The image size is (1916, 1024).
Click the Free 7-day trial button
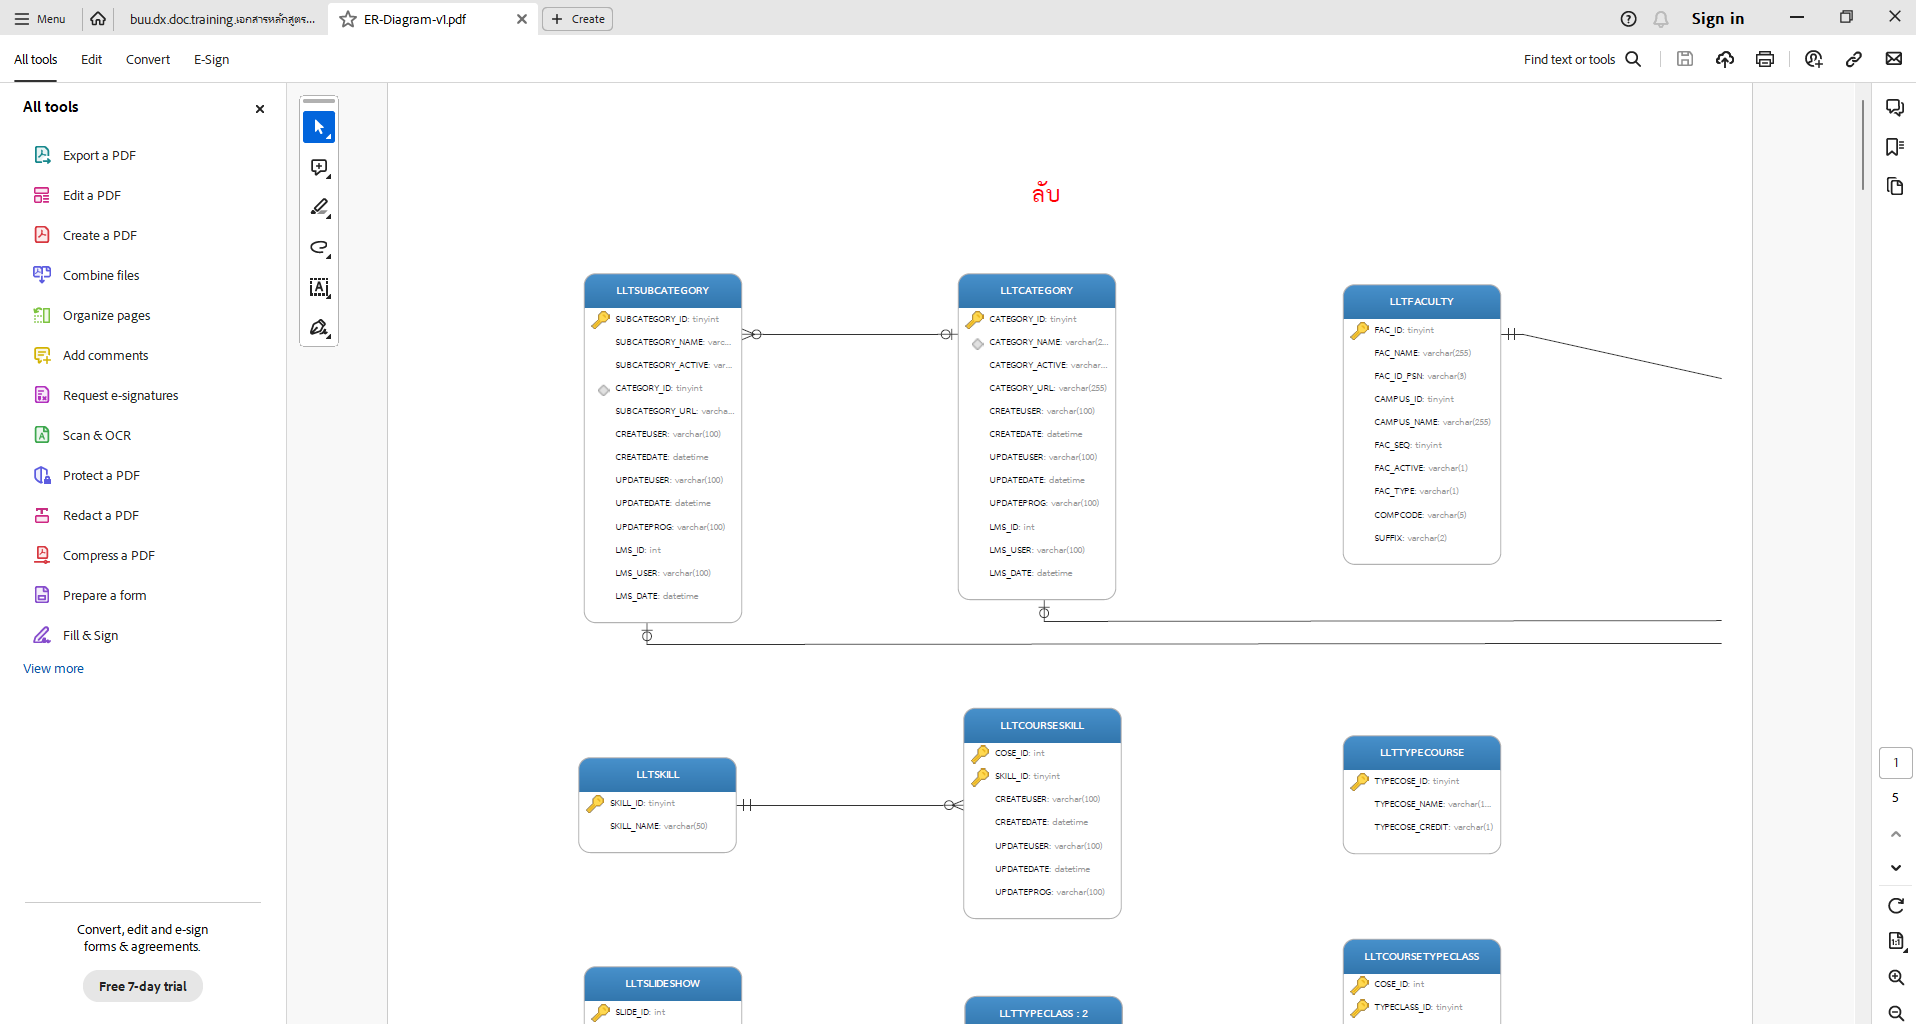143,986
